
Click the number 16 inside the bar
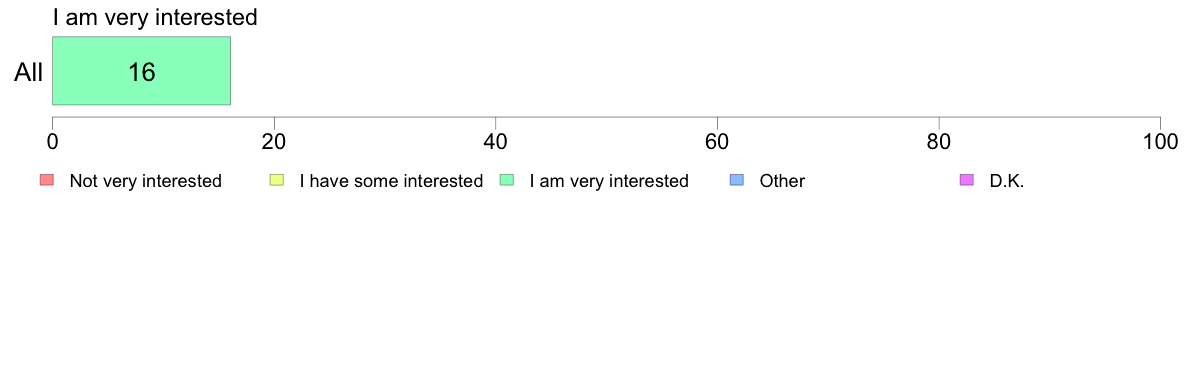point(142,72)
